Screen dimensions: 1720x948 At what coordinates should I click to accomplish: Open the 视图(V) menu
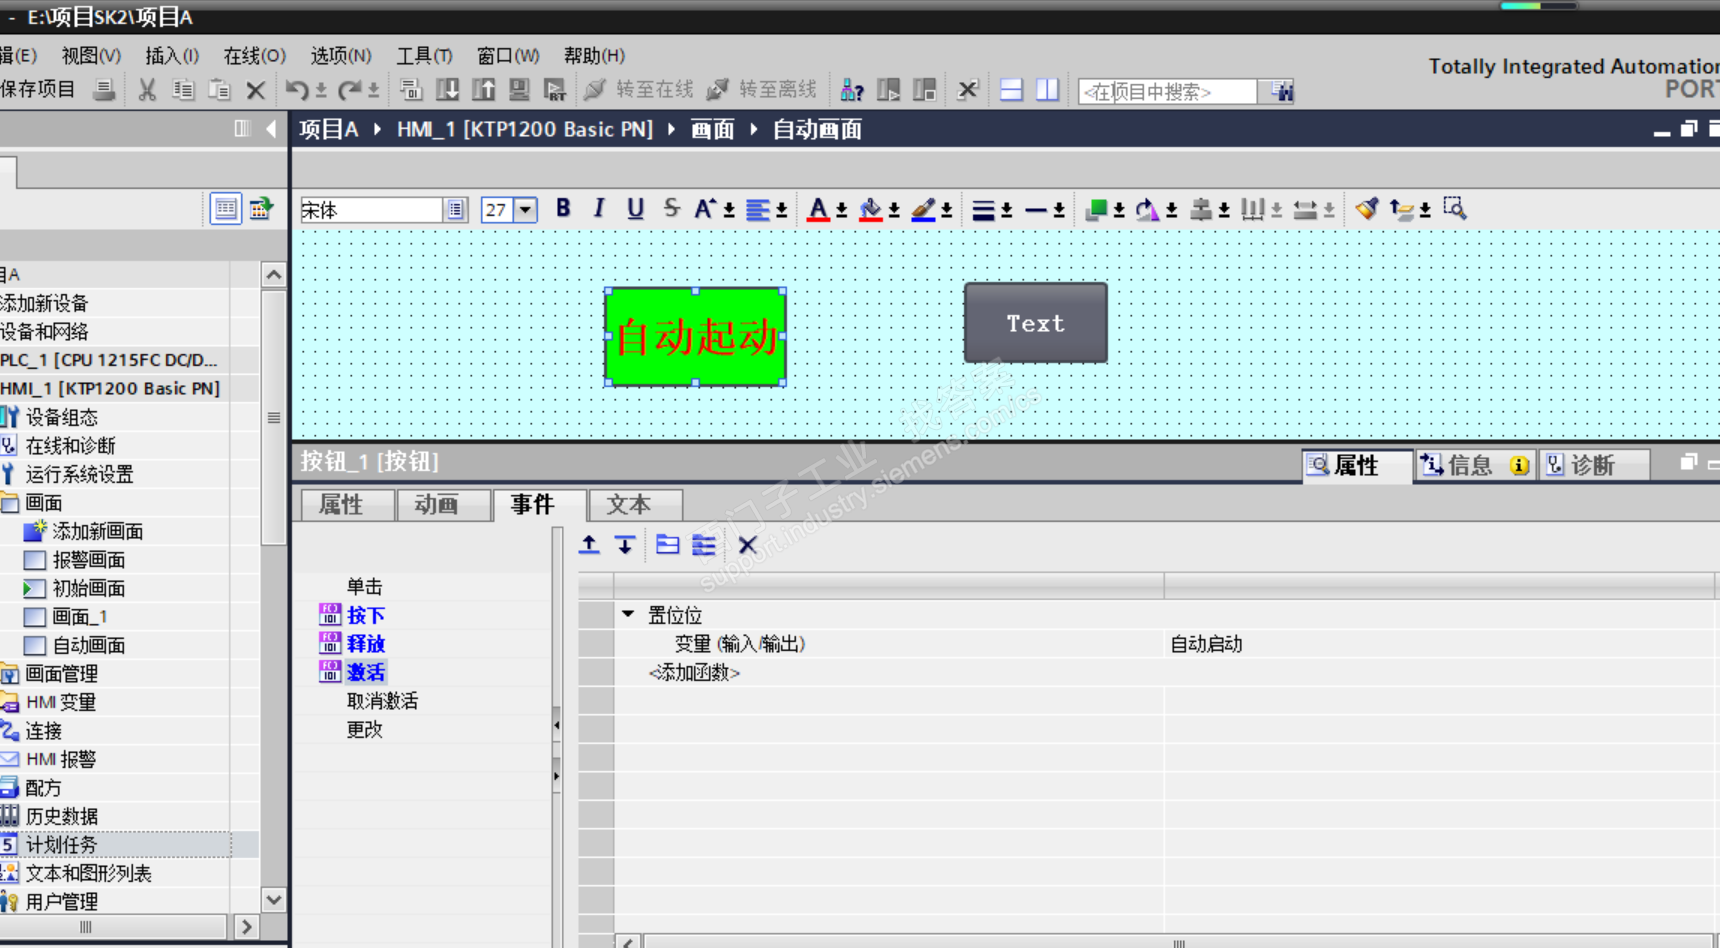coord(91,56)
